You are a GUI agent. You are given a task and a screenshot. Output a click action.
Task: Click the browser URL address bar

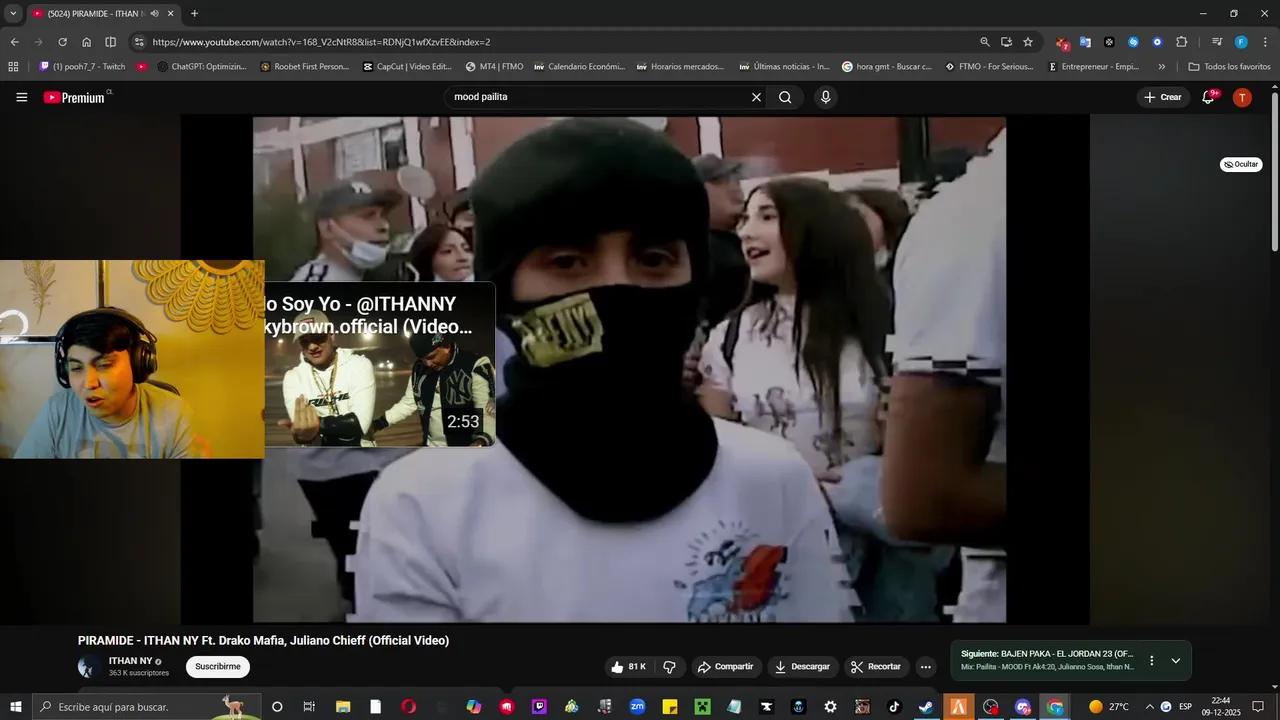560,42
